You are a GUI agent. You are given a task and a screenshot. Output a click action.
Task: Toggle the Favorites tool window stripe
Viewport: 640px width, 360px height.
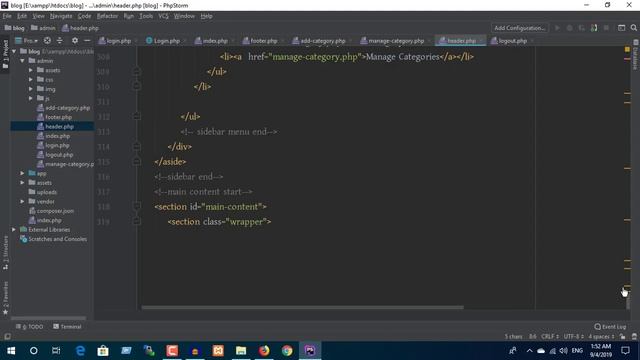pos(5,298)
